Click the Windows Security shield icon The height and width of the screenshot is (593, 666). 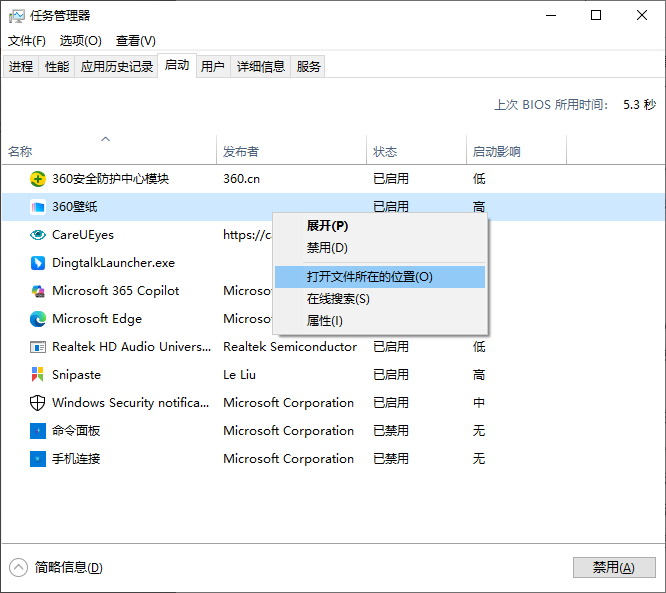click(x=38, y=403)
